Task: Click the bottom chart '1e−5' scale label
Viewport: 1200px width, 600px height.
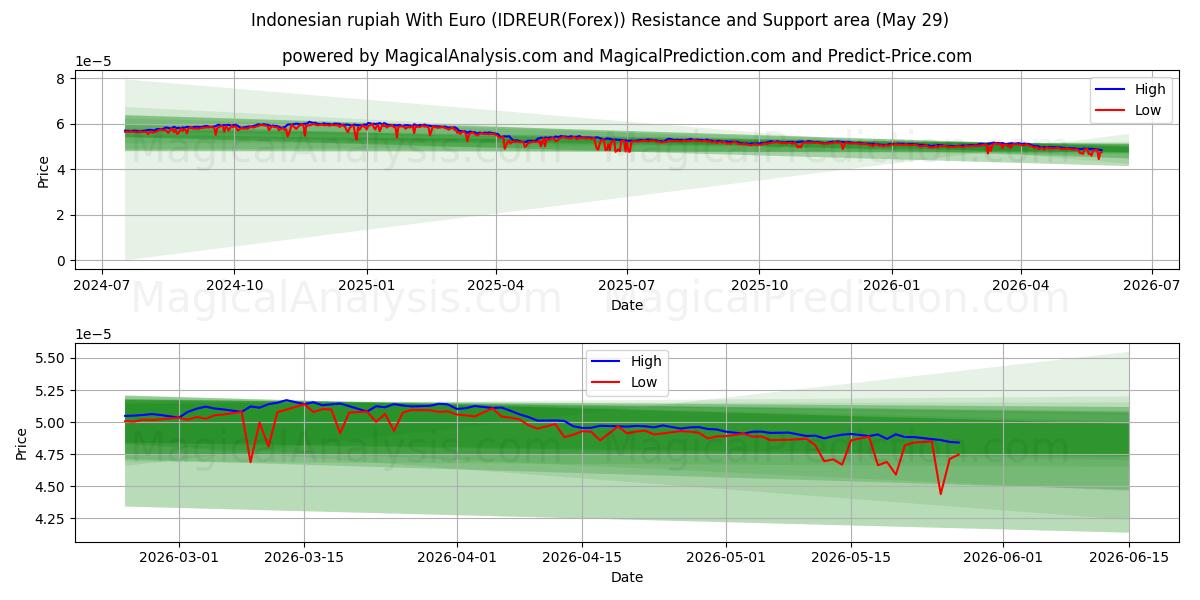Action: pos(94,334)
